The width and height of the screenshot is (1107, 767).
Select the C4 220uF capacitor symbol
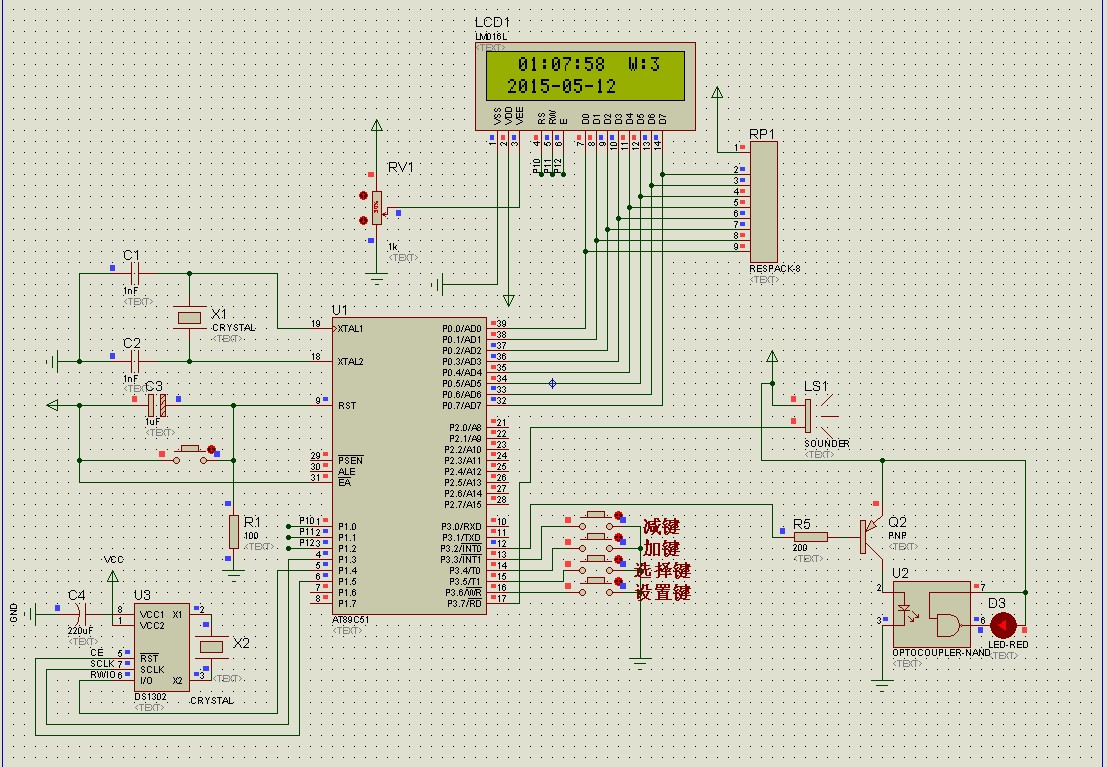pos(80,614)
